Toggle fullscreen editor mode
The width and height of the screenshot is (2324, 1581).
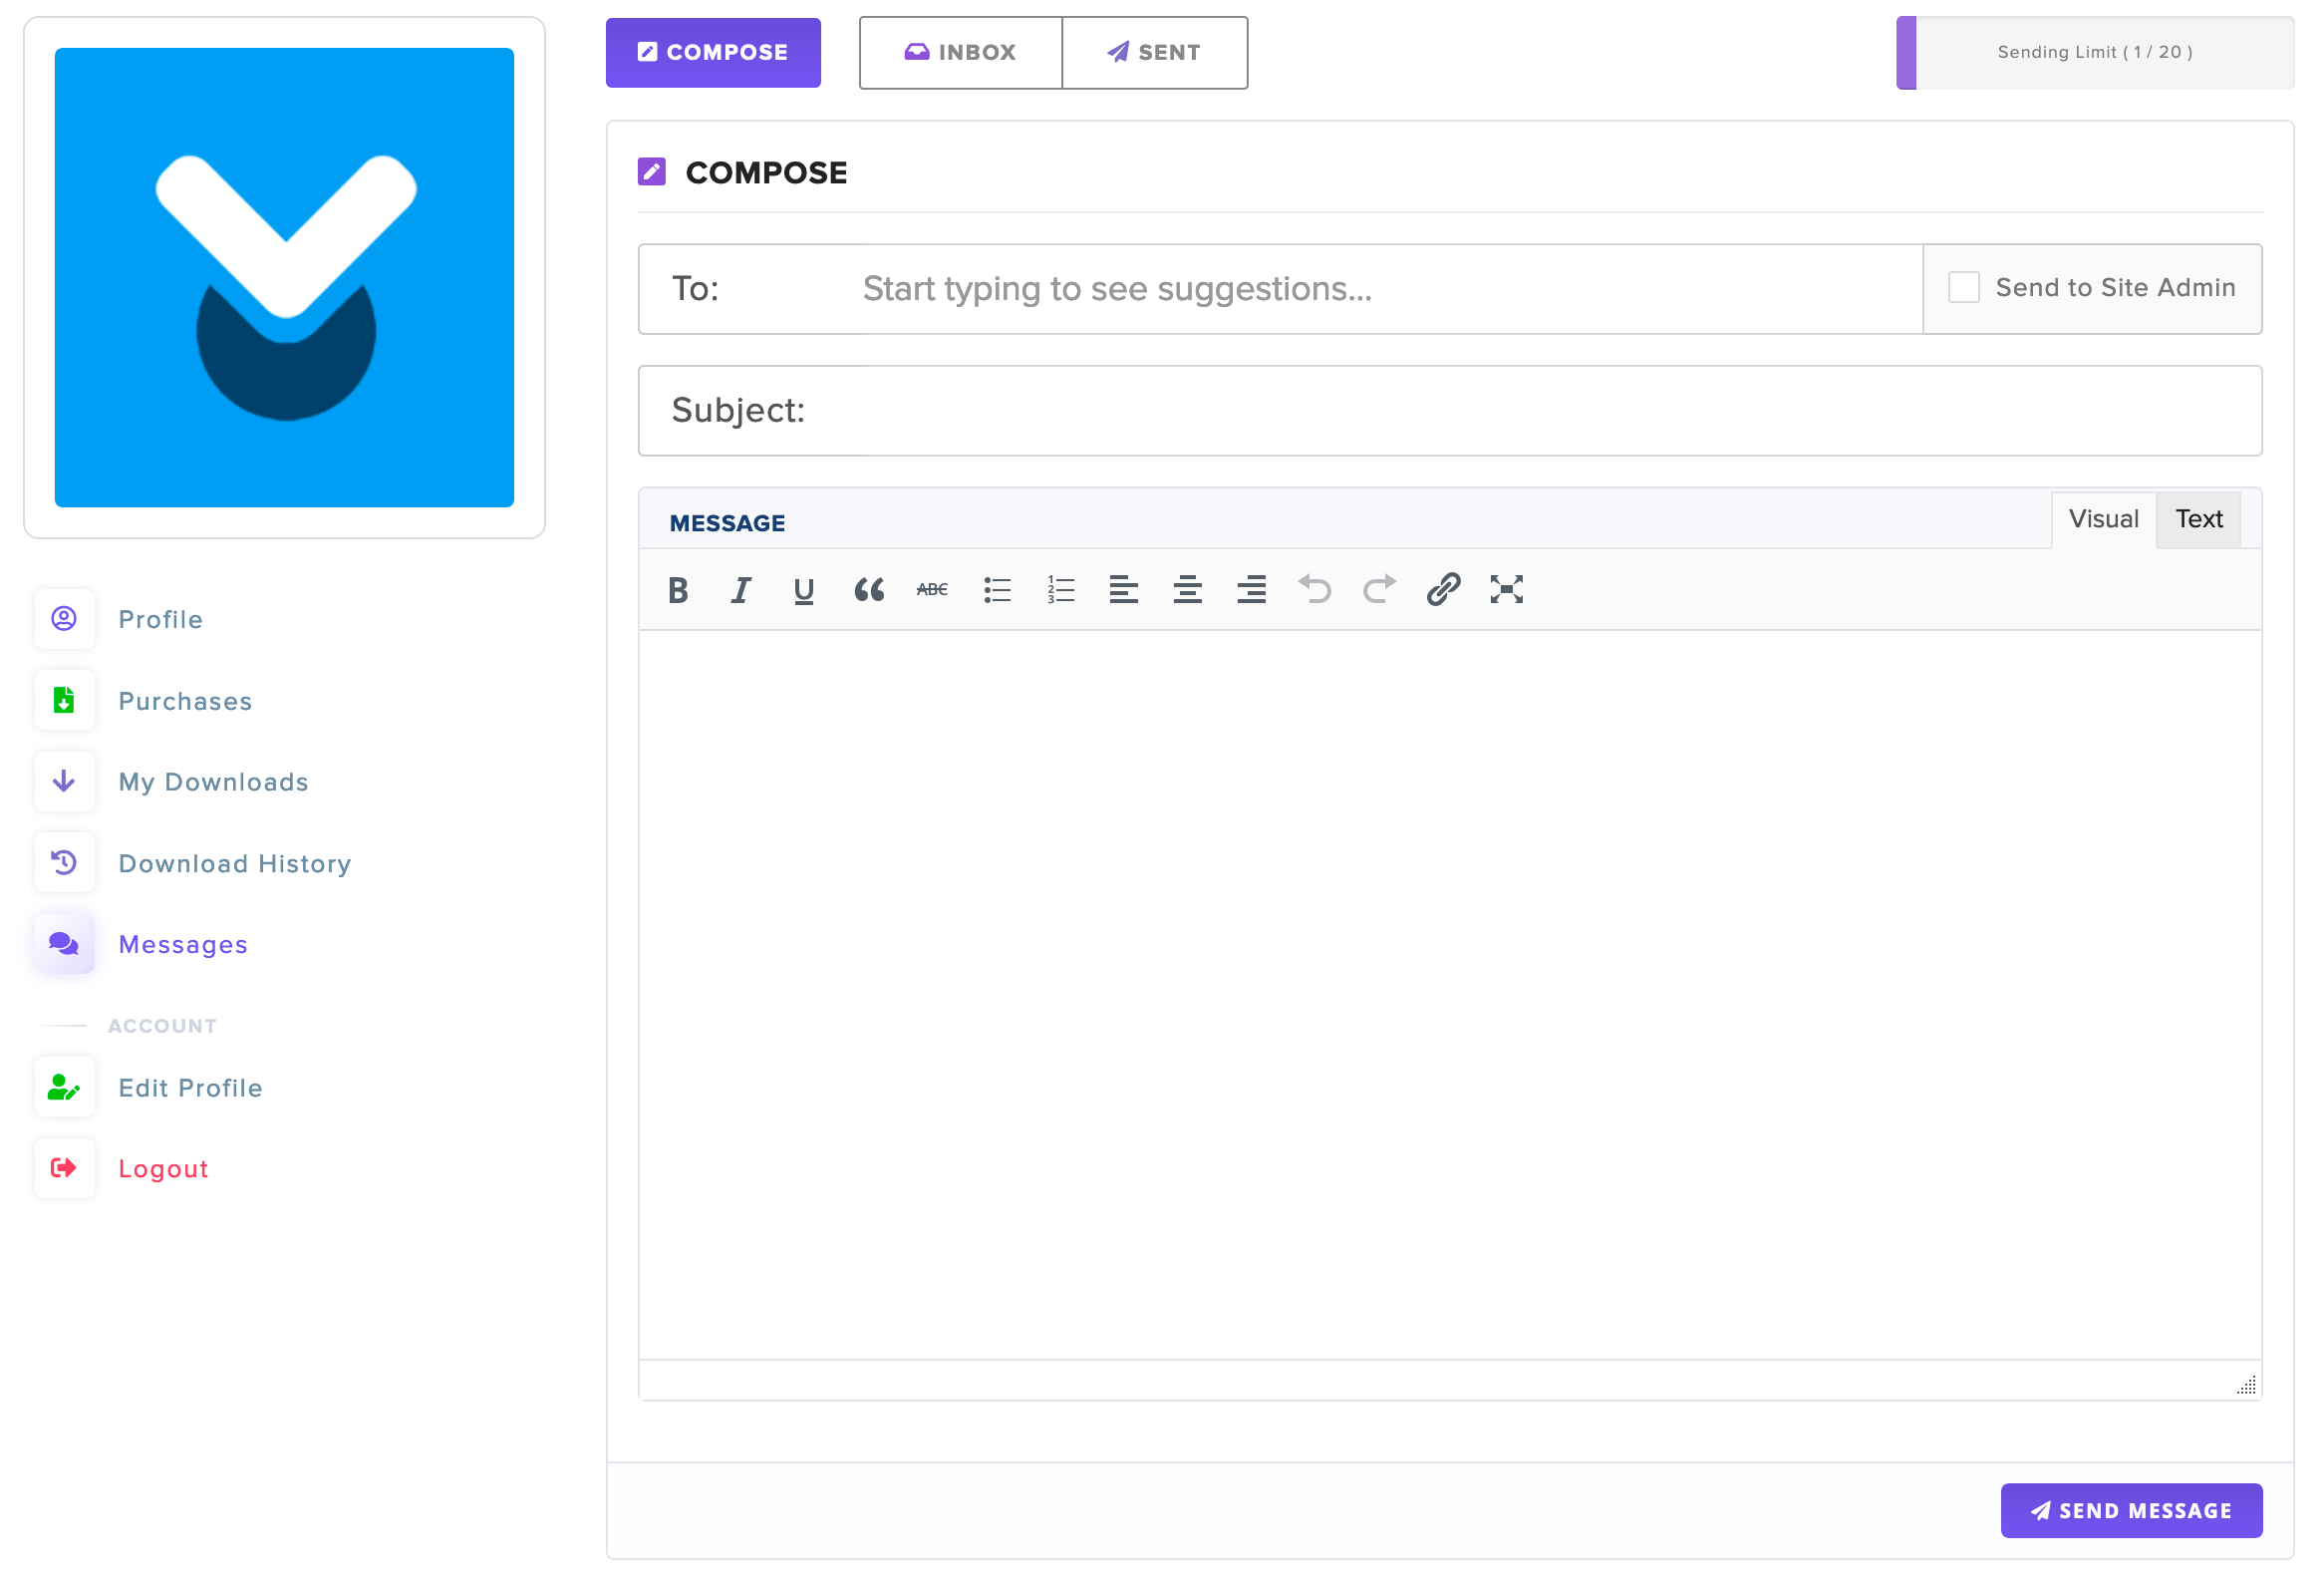coord(1506,590)
